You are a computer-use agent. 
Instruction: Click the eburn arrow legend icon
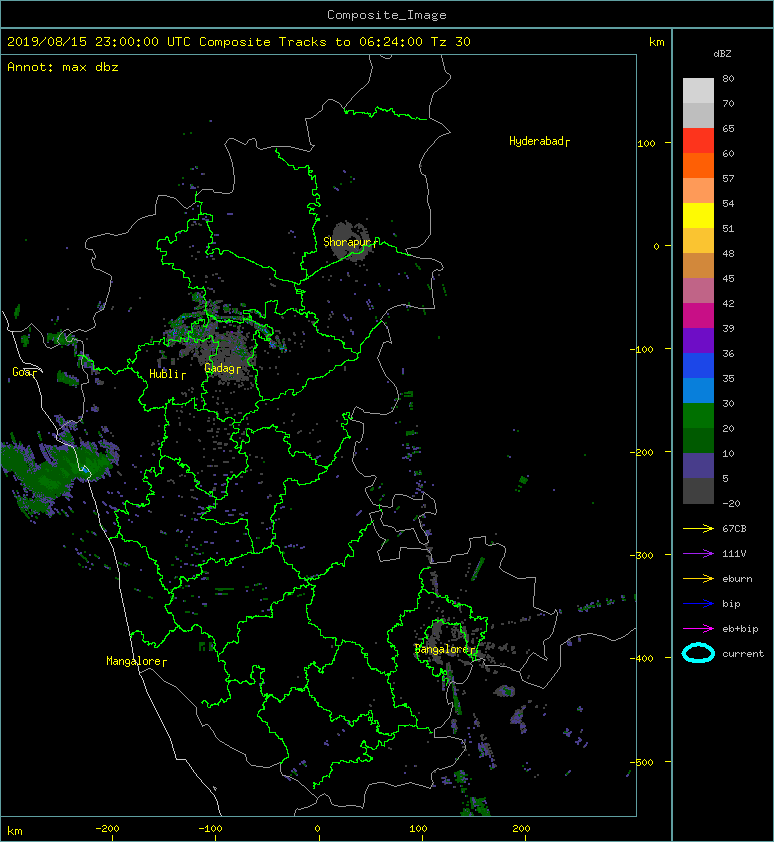pos(698,578)
